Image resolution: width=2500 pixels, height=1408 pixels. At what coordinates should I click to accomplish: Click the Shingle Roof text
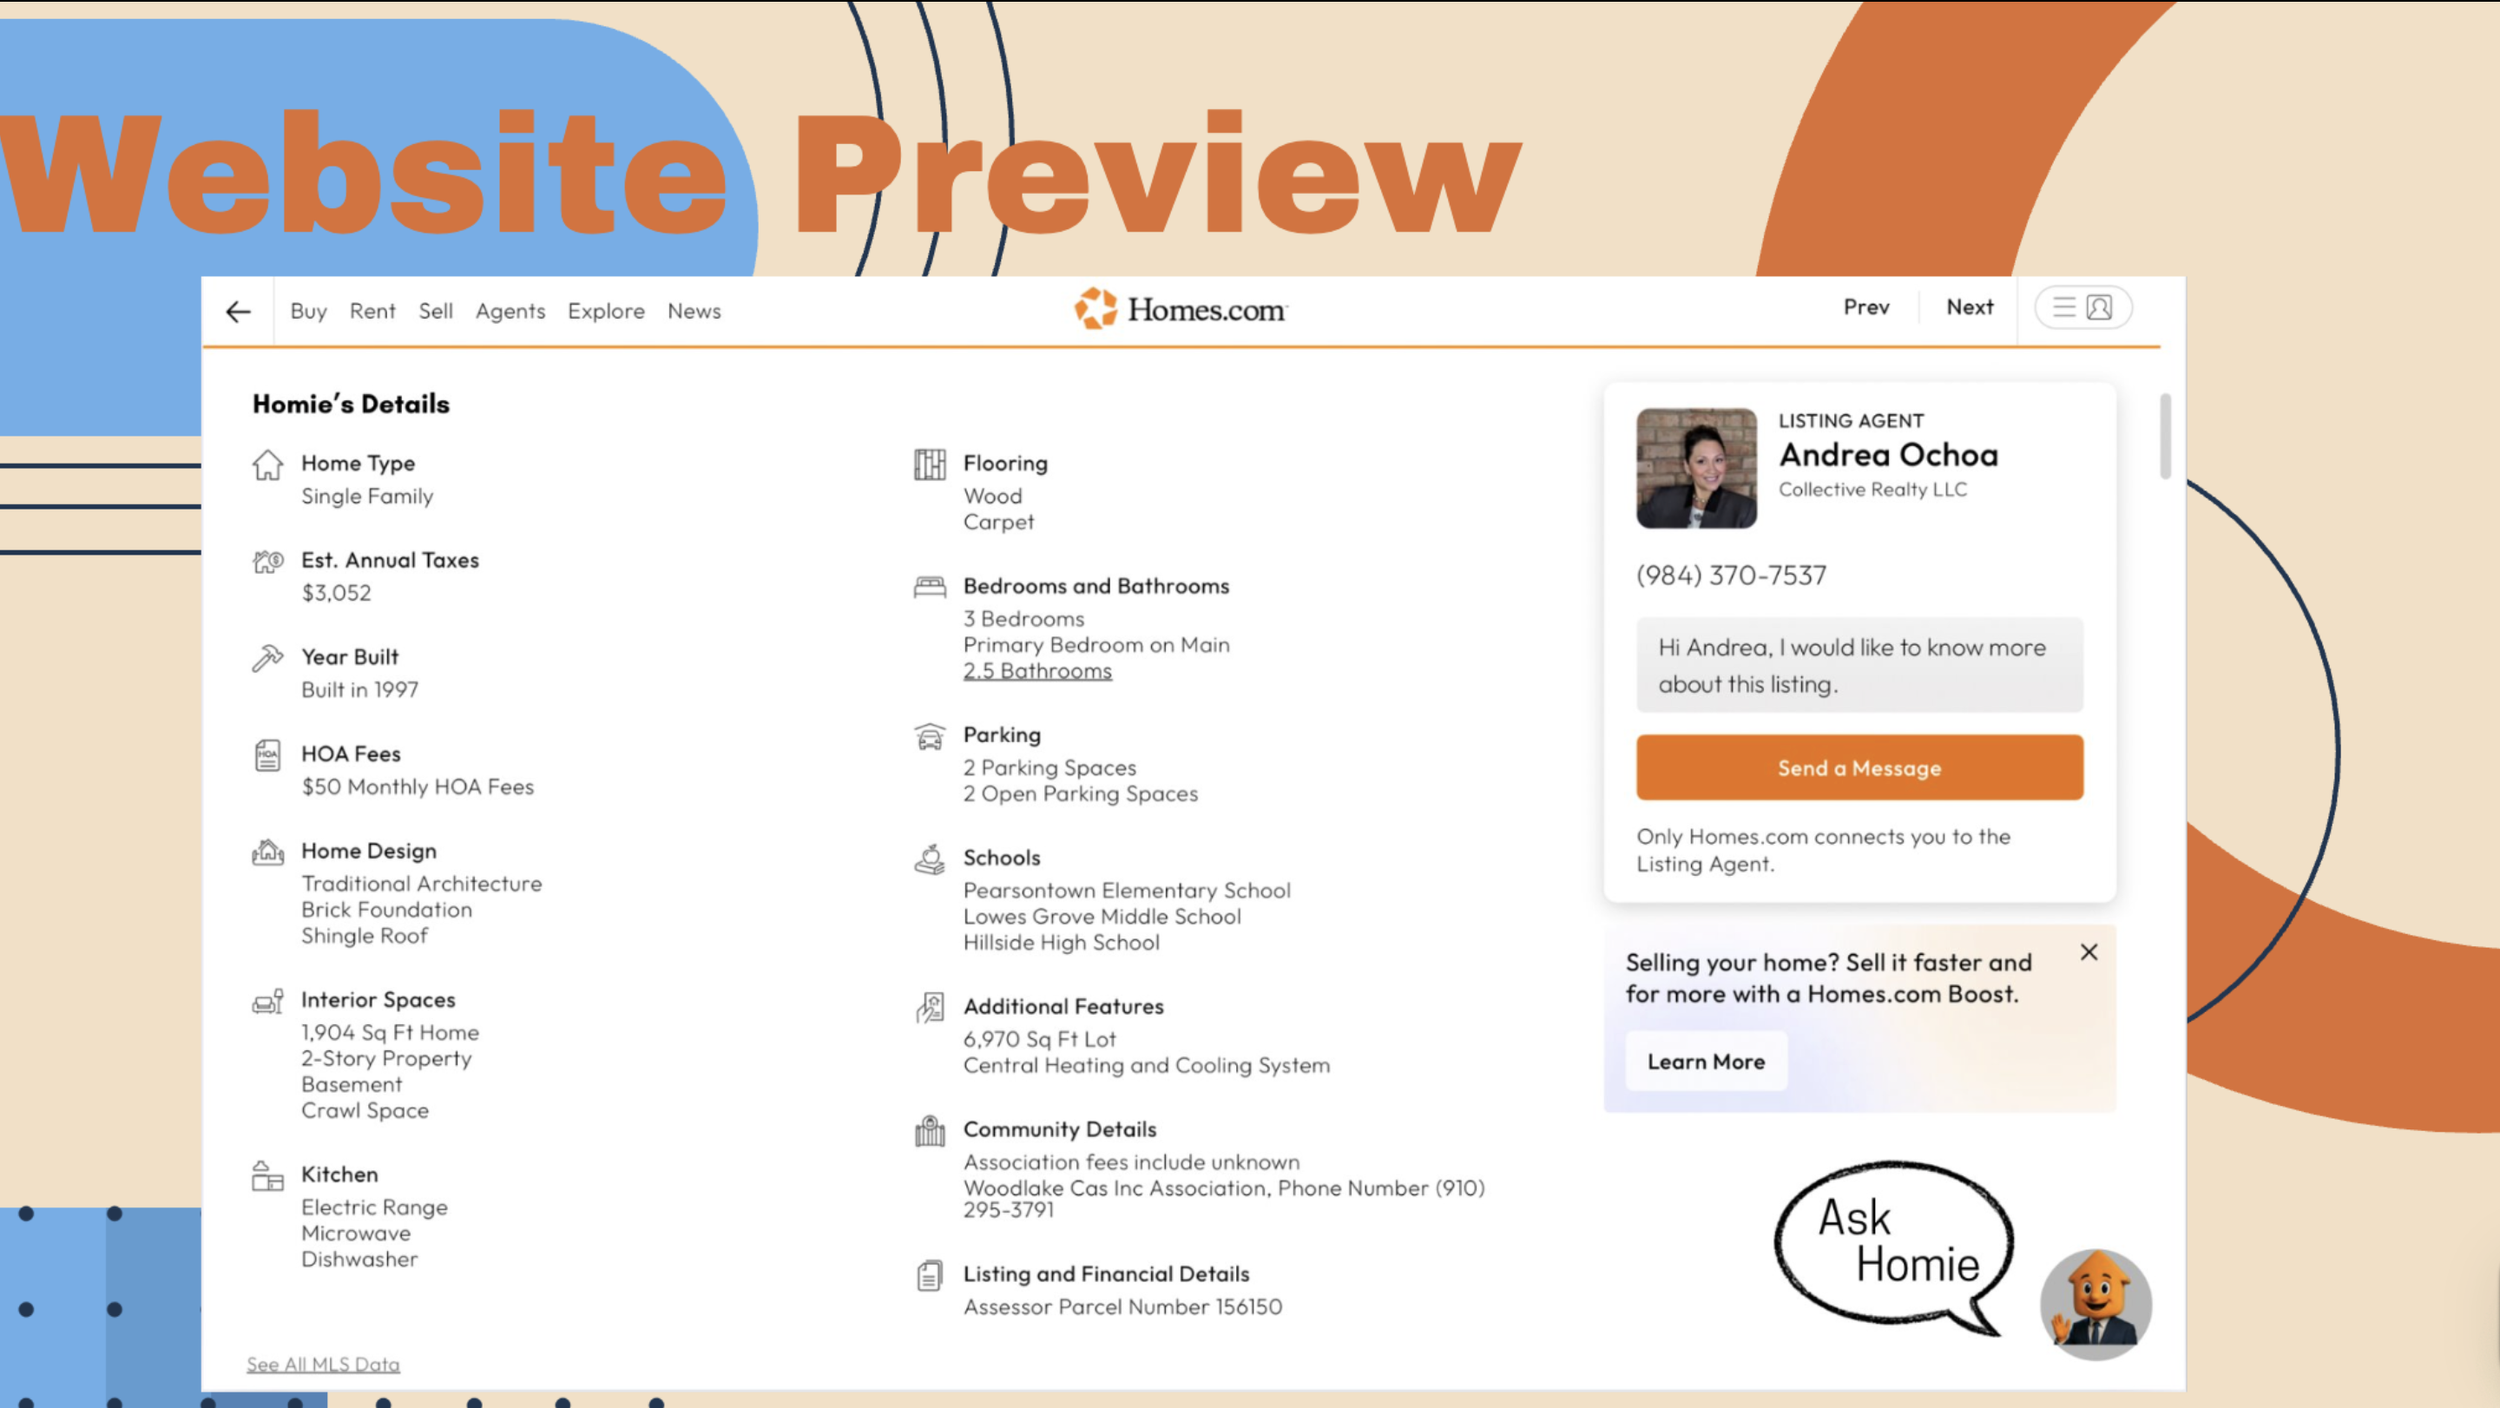(x=364, y=936)
